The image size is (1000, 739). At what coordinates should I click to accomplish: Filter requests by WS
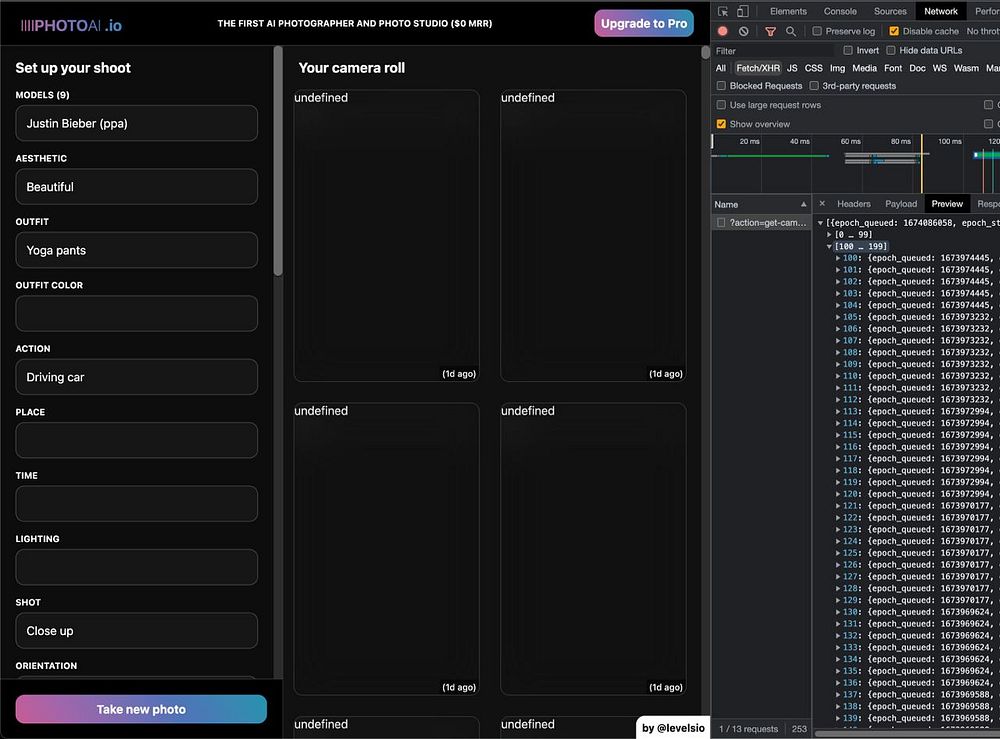(x=939, y=68)
